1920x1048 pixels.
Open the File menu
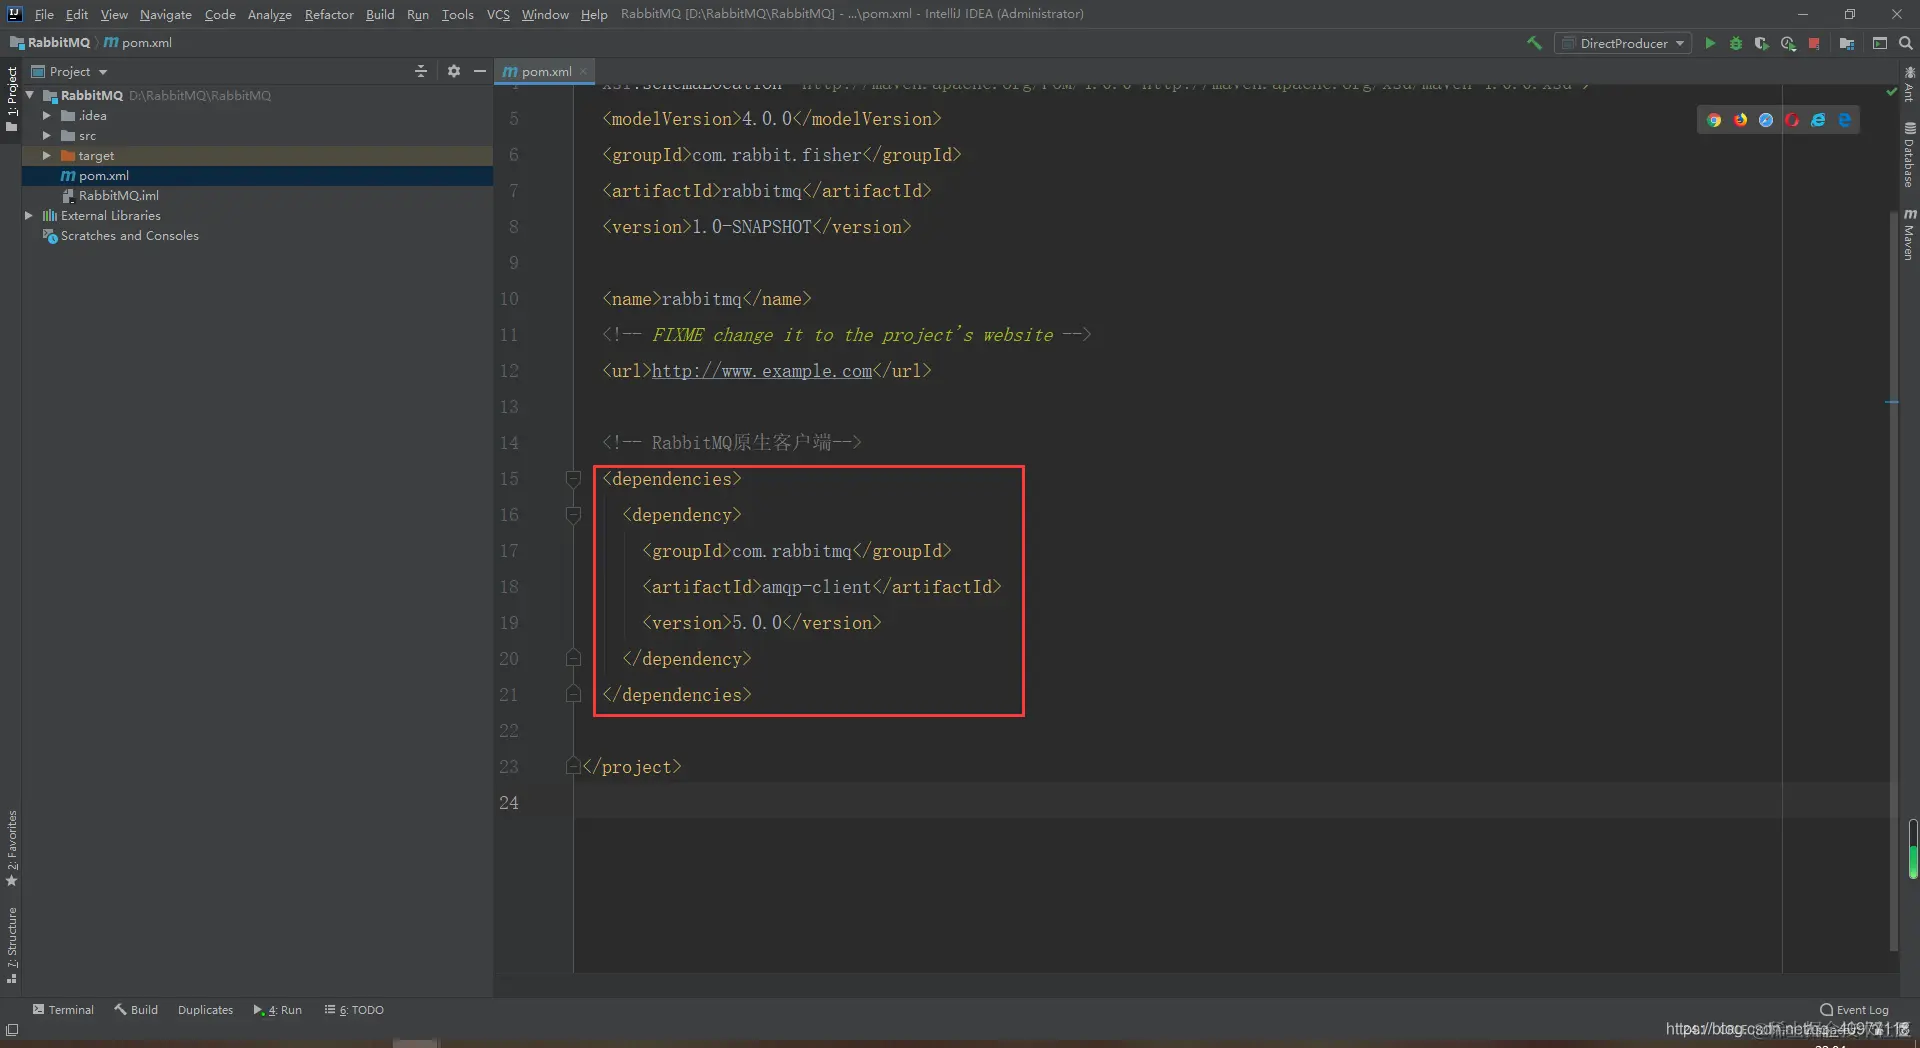(x=44, y=14)
